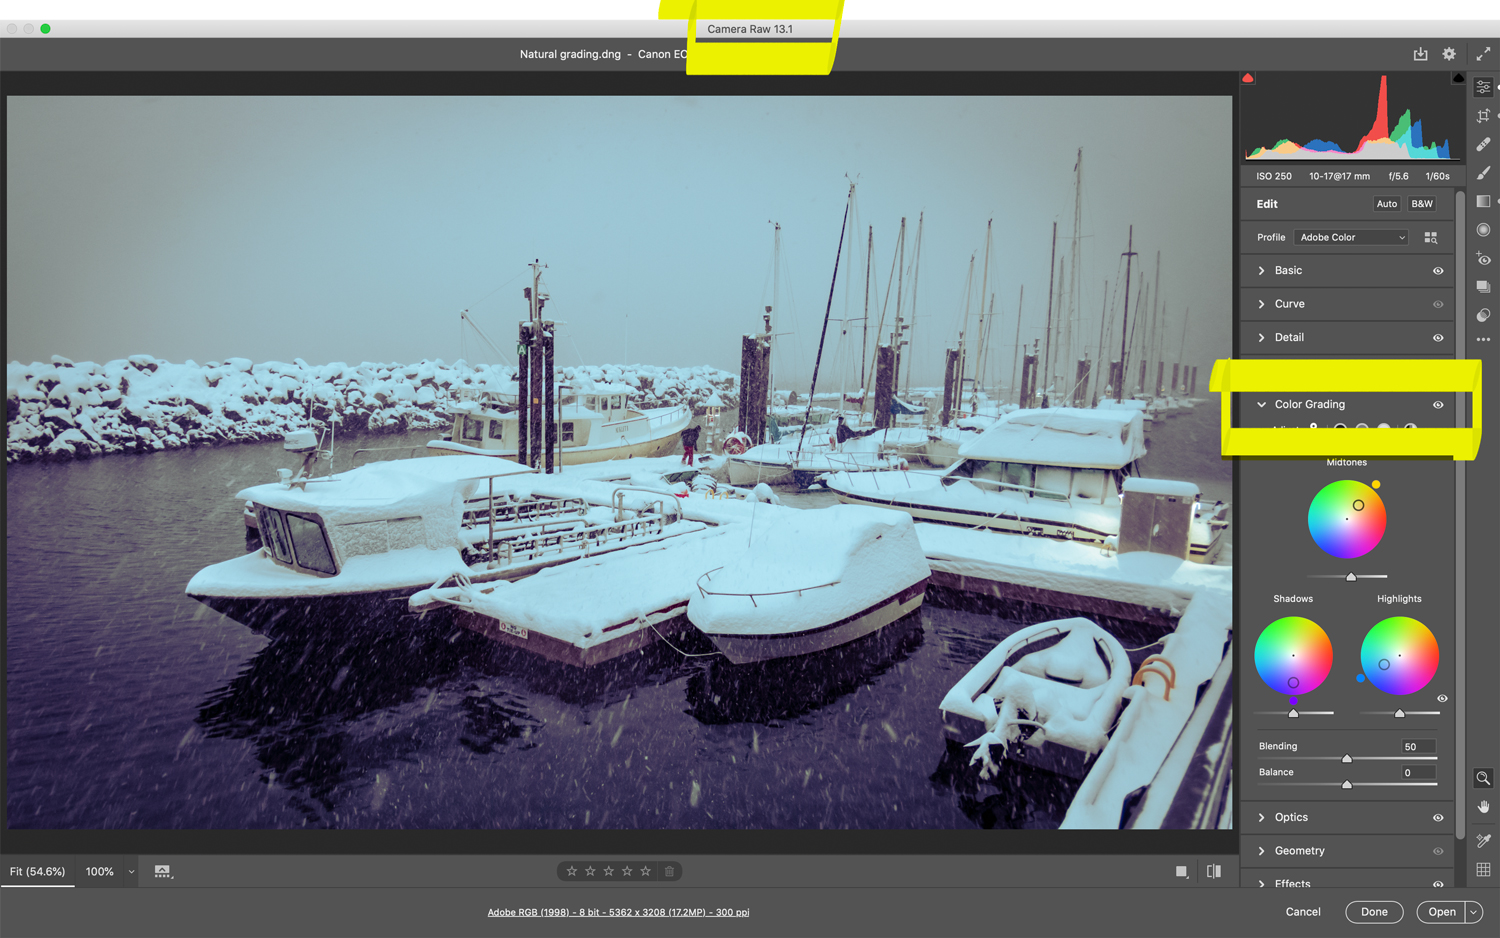The width and height of the screenshot is (1500, 938).
Task: Open the Presets panel icon
Action: 1484,286
